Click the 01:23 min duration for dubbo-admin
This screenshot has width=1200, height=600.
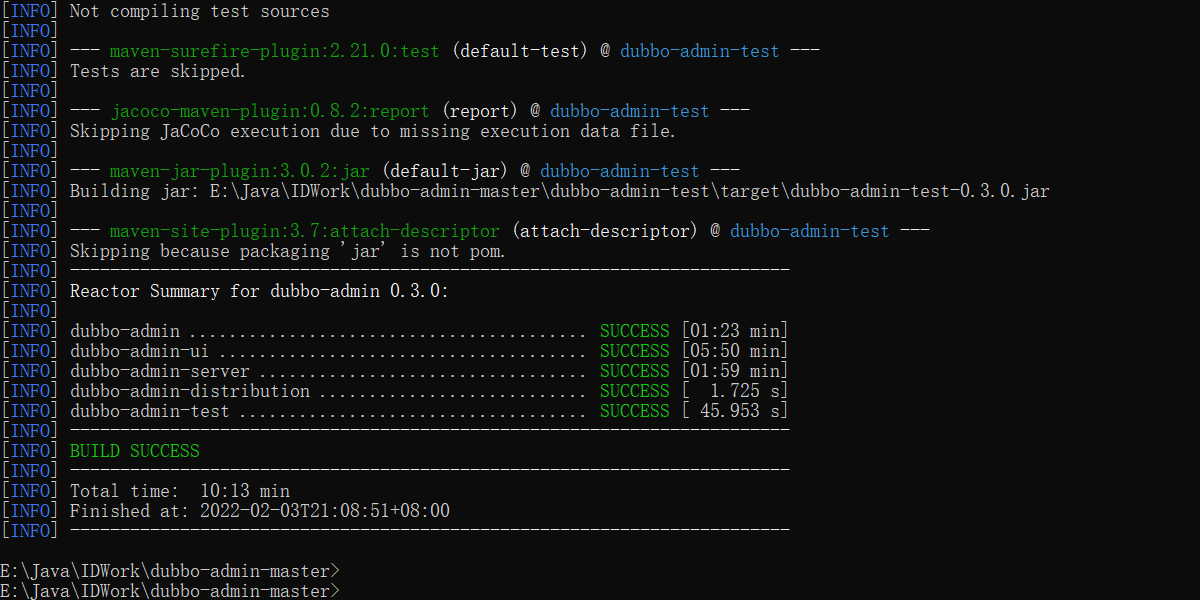[734, 331]
